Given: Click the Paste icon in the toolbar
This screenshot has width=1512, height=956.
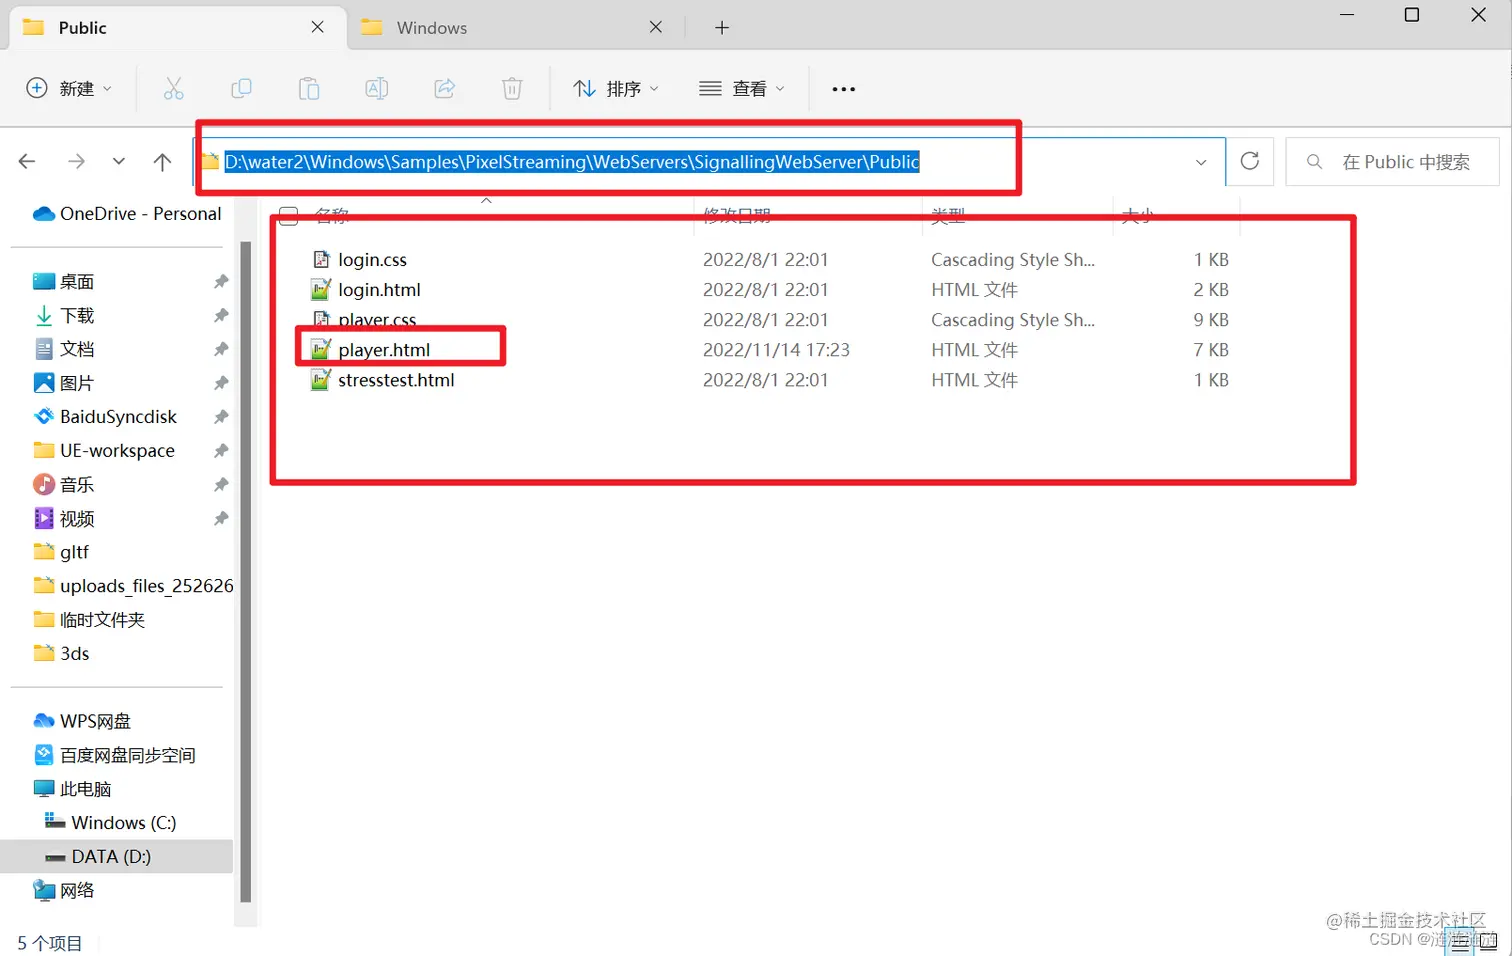Looking at the screenshot, I should pyautogui.click(x=309, y=88).
